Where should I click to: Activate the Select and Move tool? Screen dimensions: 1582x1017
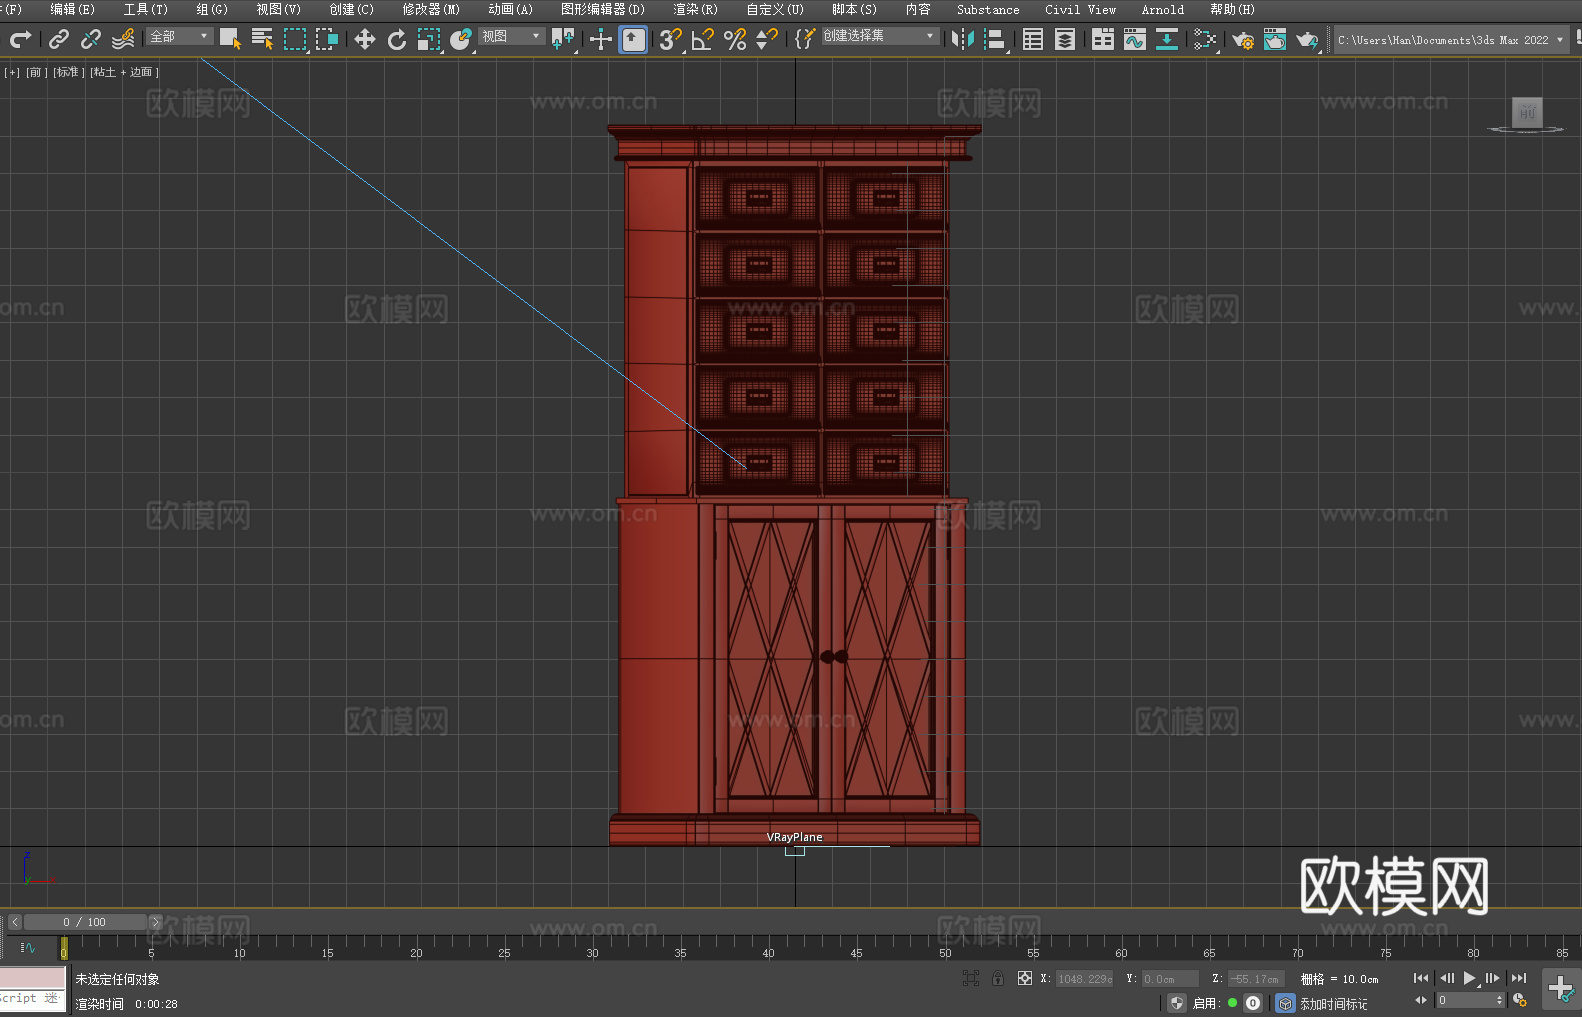(364, 39)
